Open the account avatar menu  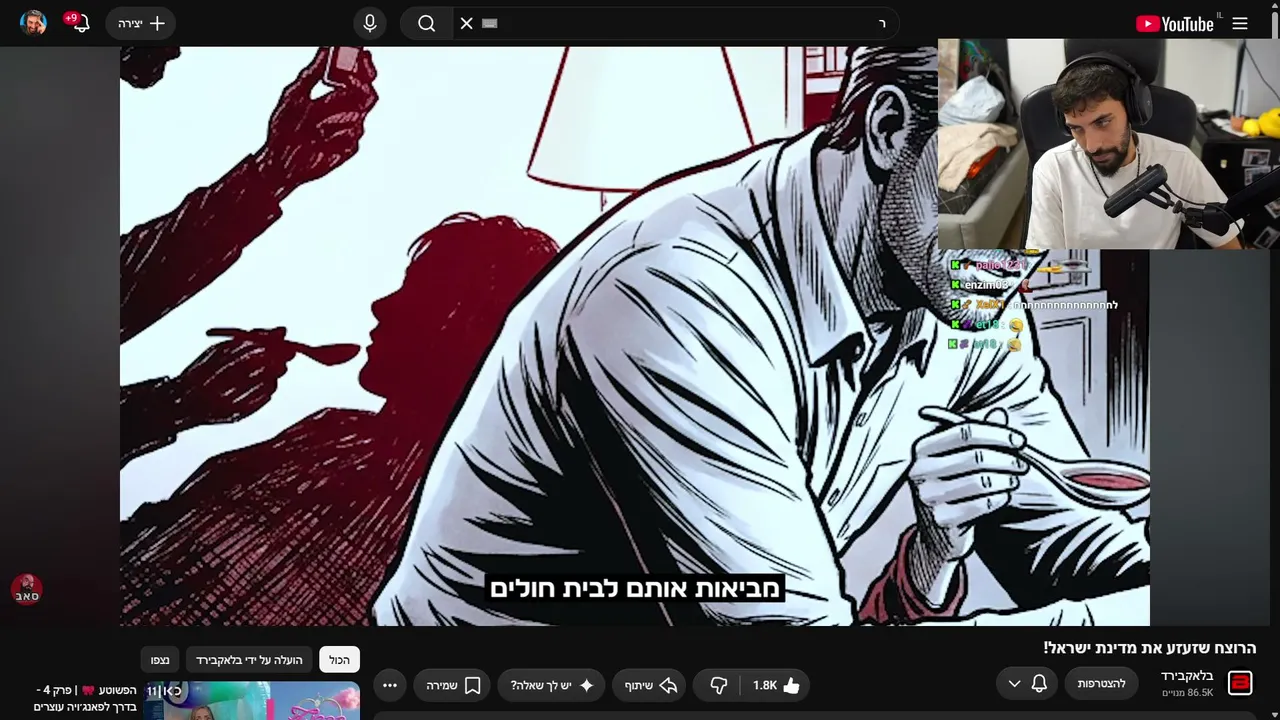tap(33, 23)
